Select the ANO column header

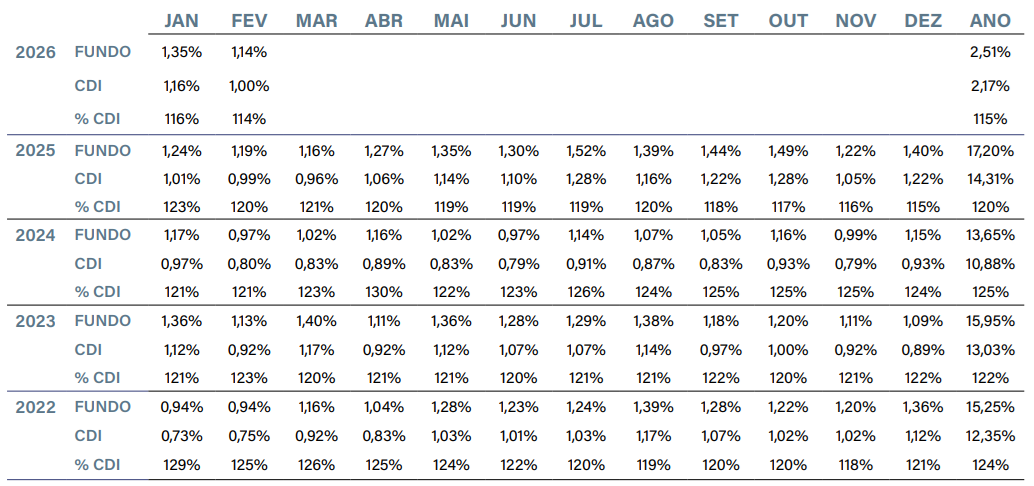click(x=990, y=21)
